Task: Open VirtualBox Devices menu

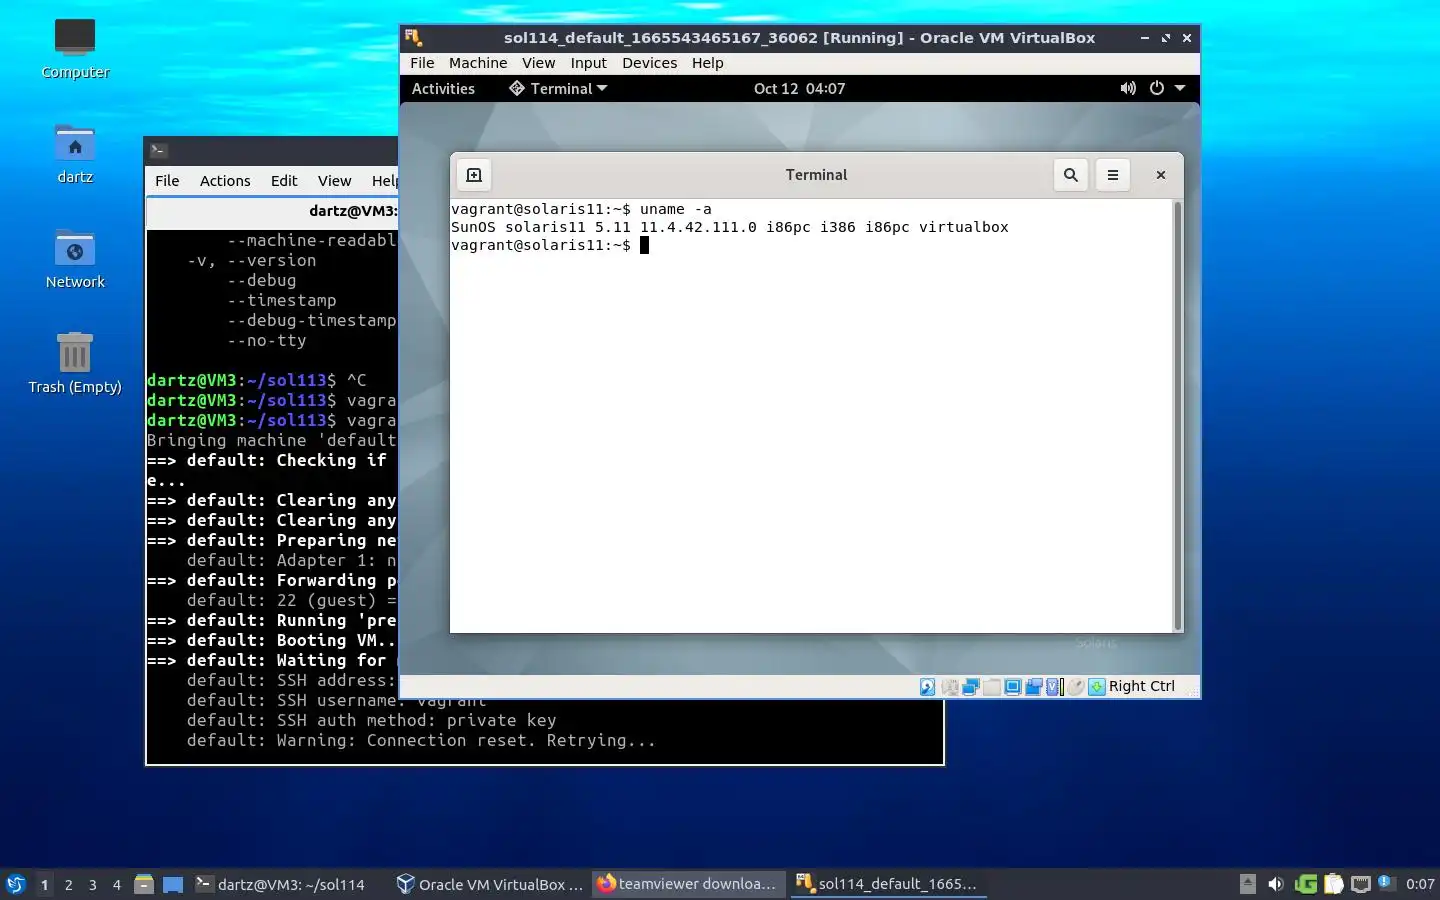Action: [x=649, y=62]
